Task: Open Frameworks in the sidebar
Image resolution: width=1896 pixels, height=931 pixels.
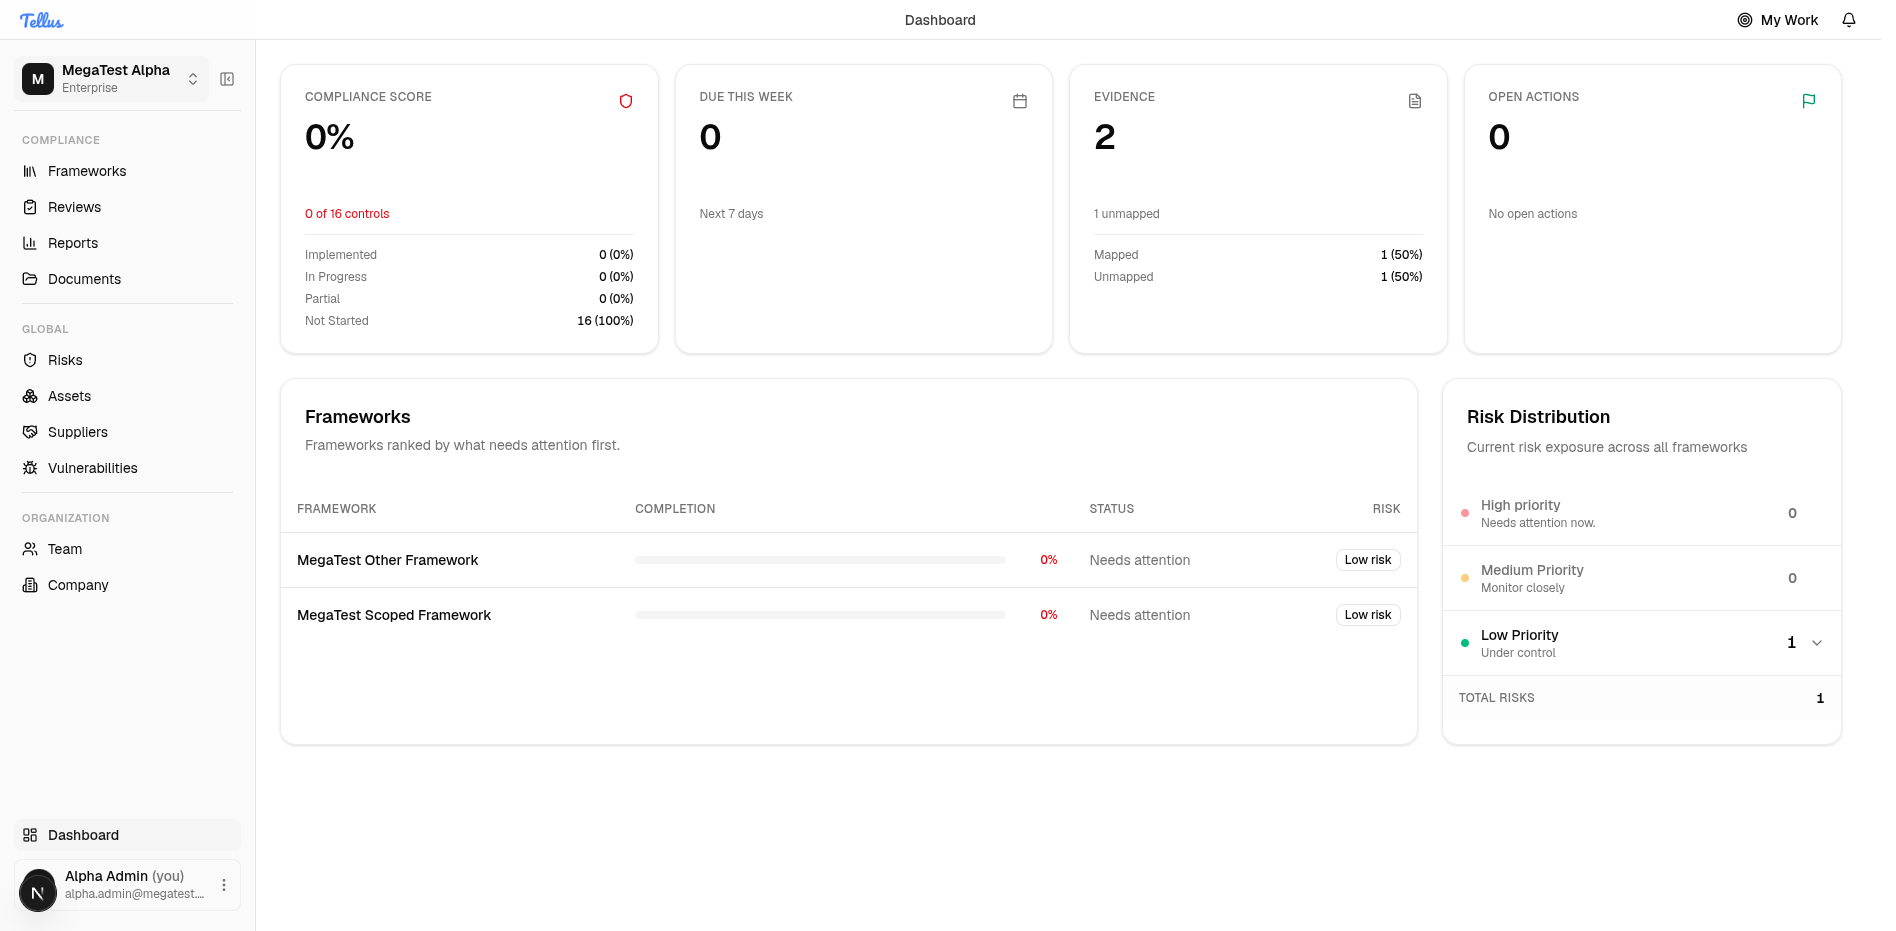Action: pos(127,171)
